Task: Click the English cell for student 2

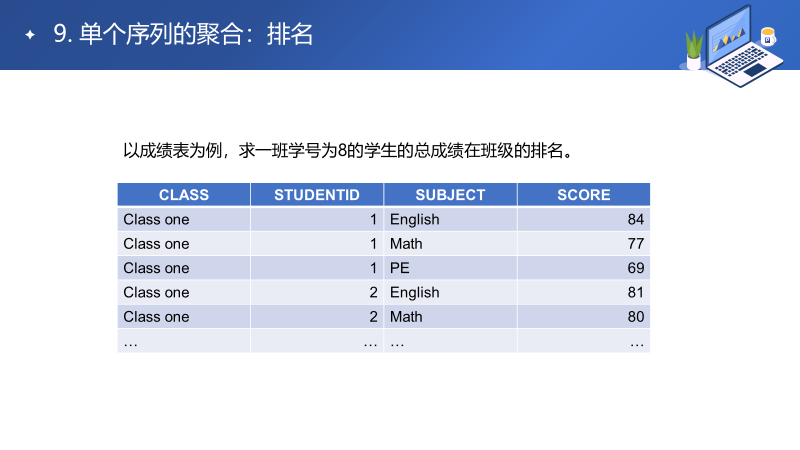Action: [x=451, y=292]
